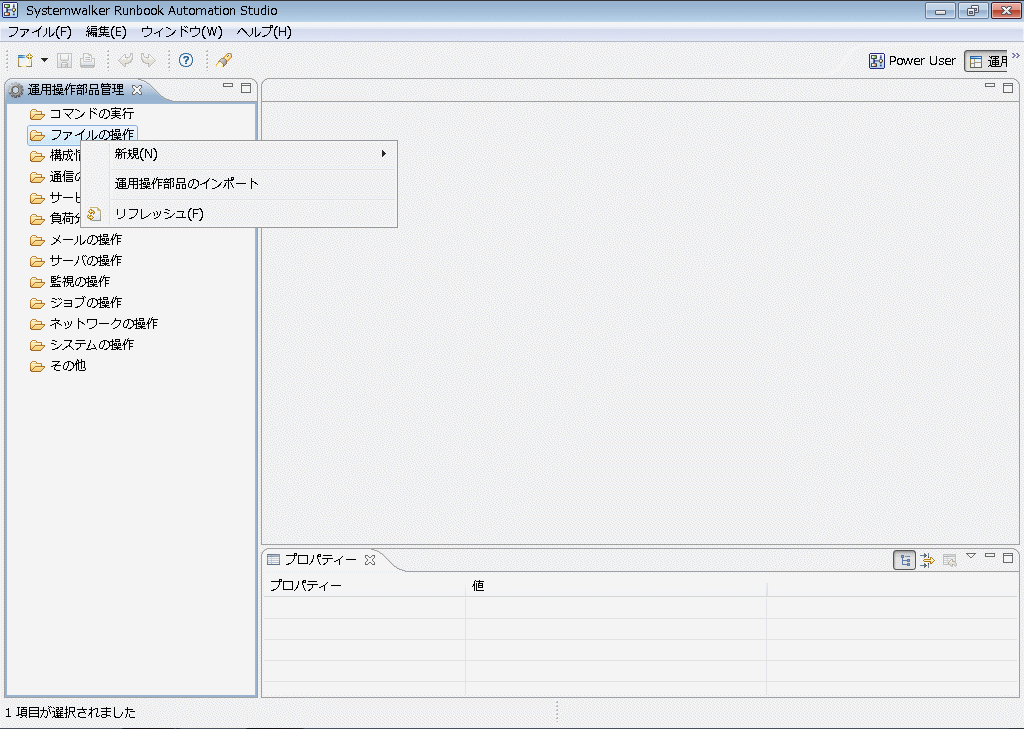Select the ファイルの操作 folder
Image resolution: width=1024 pixels, height=729 pixels.
[92, 135]
